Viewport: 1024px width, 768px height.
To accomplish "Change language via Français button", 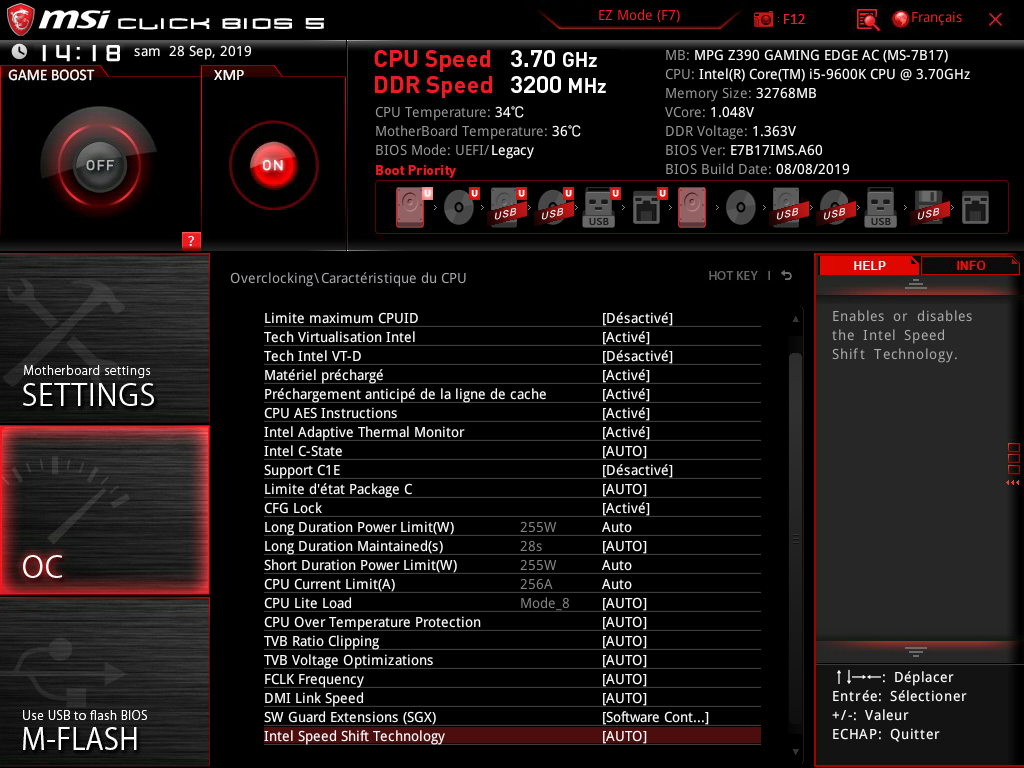I will click(927, 18).
